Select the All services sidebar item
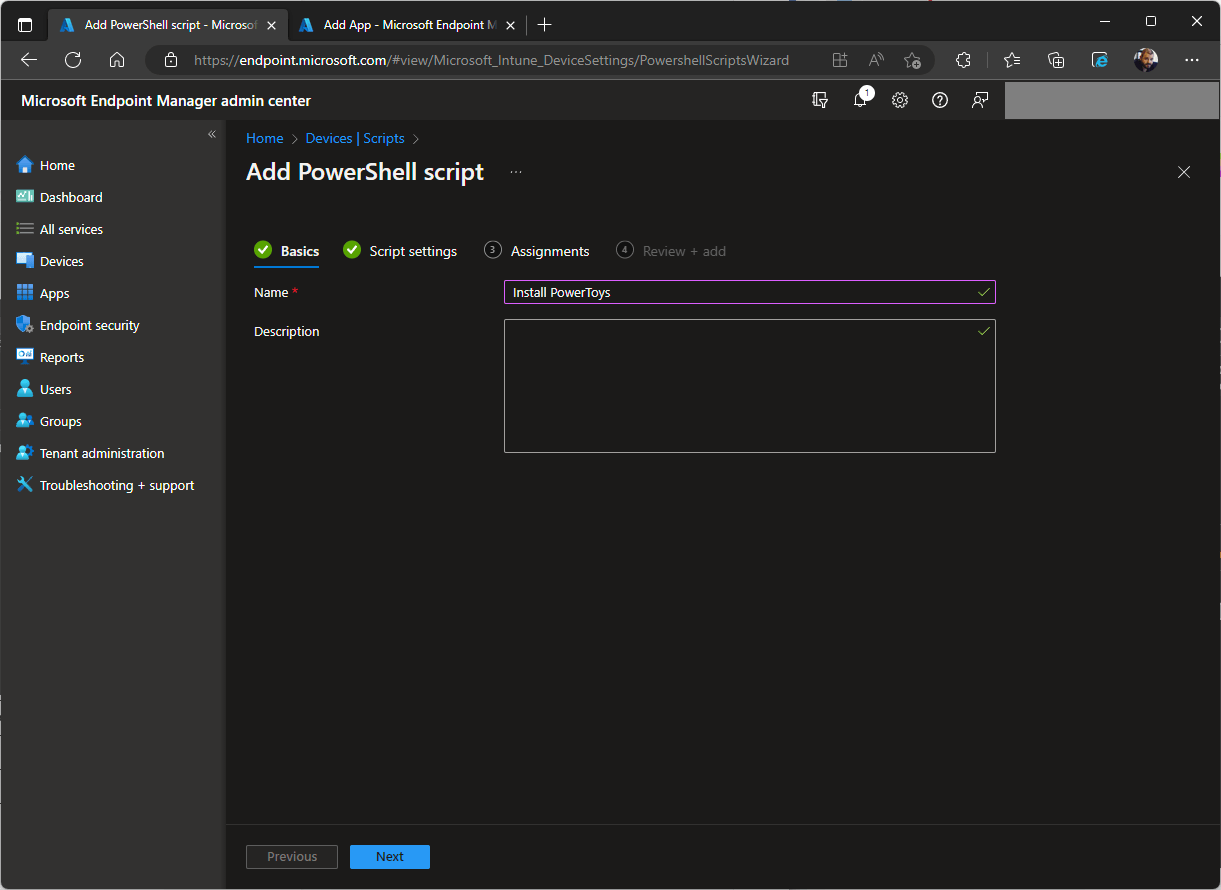 71,229
